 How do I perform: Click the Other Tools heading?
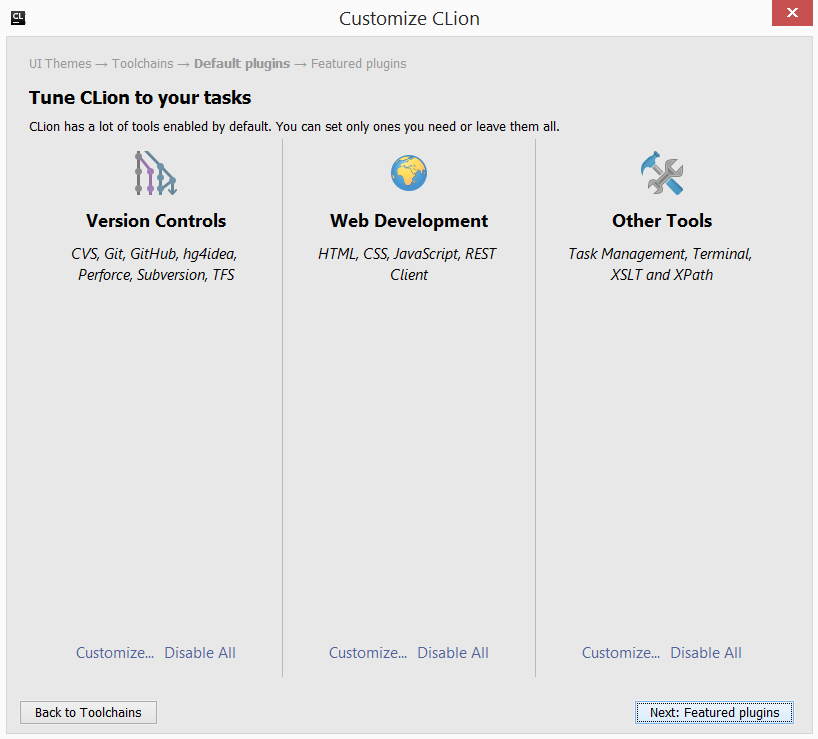point(662,221)
